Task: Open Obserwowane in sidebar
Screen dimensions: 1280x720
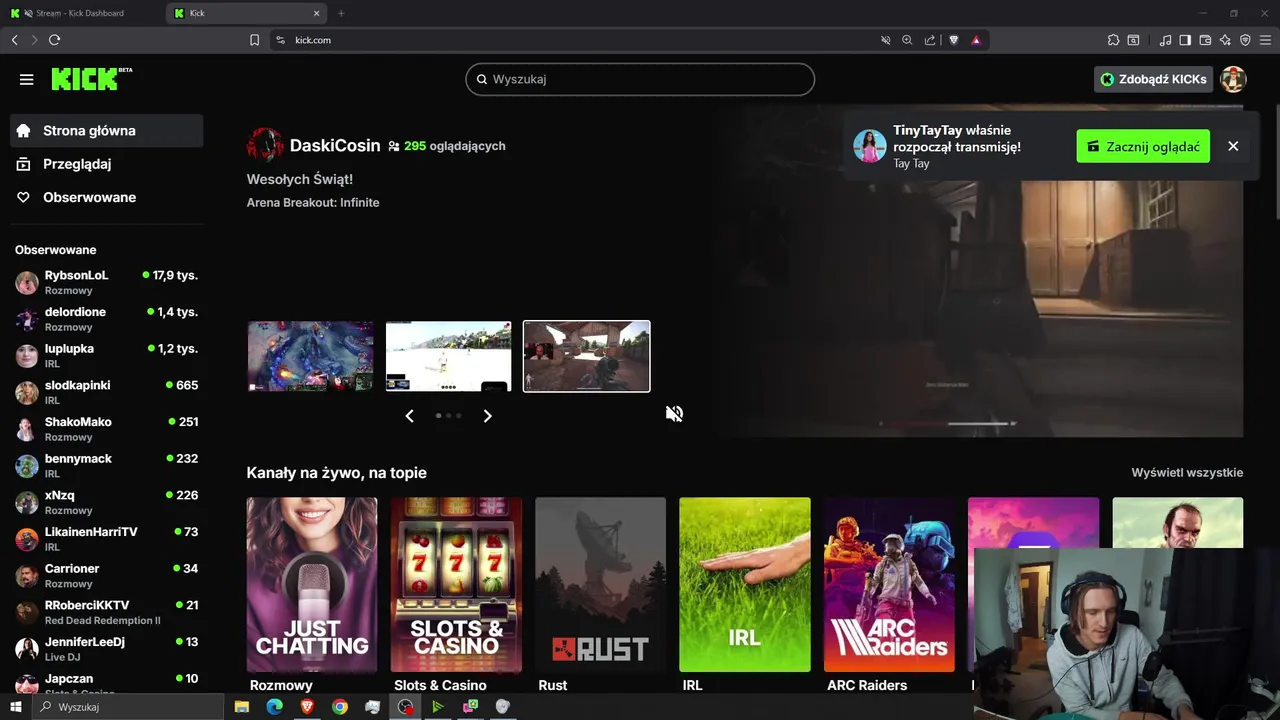Action: 107,198
